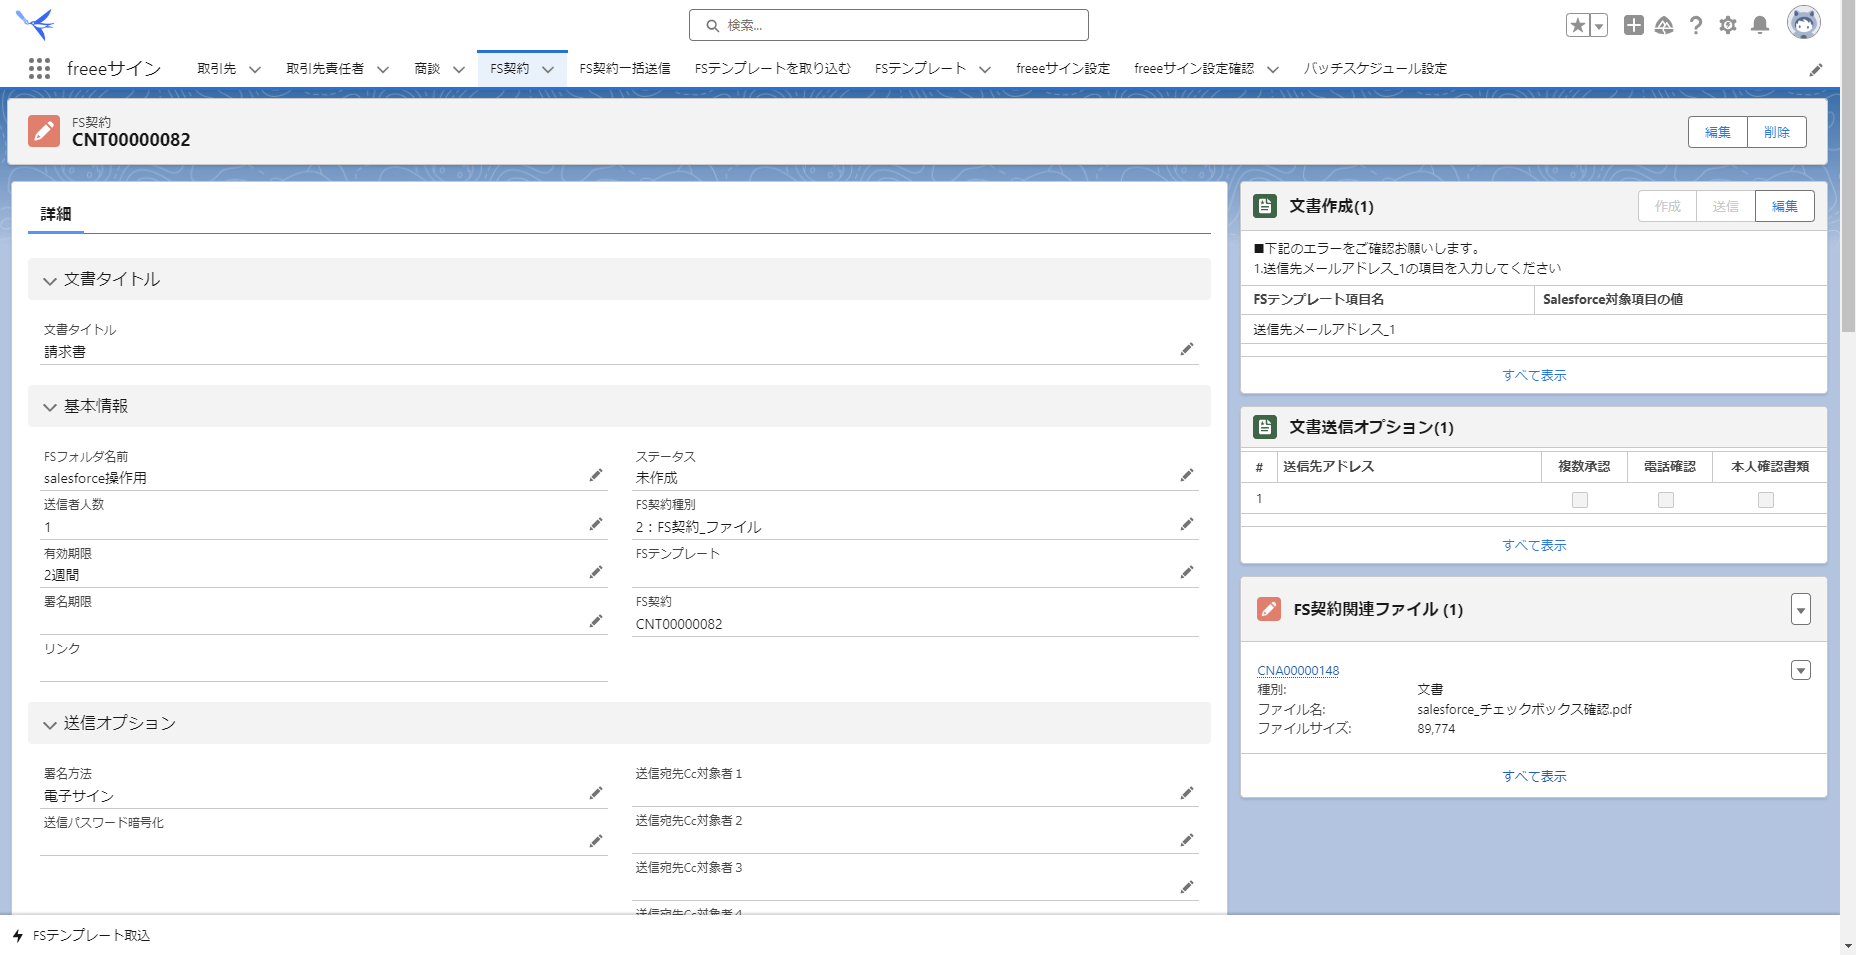Click すべて表示 under FS契約関連ファイル
Viewport: 1856px width, 955px height.
[1534, 776]
